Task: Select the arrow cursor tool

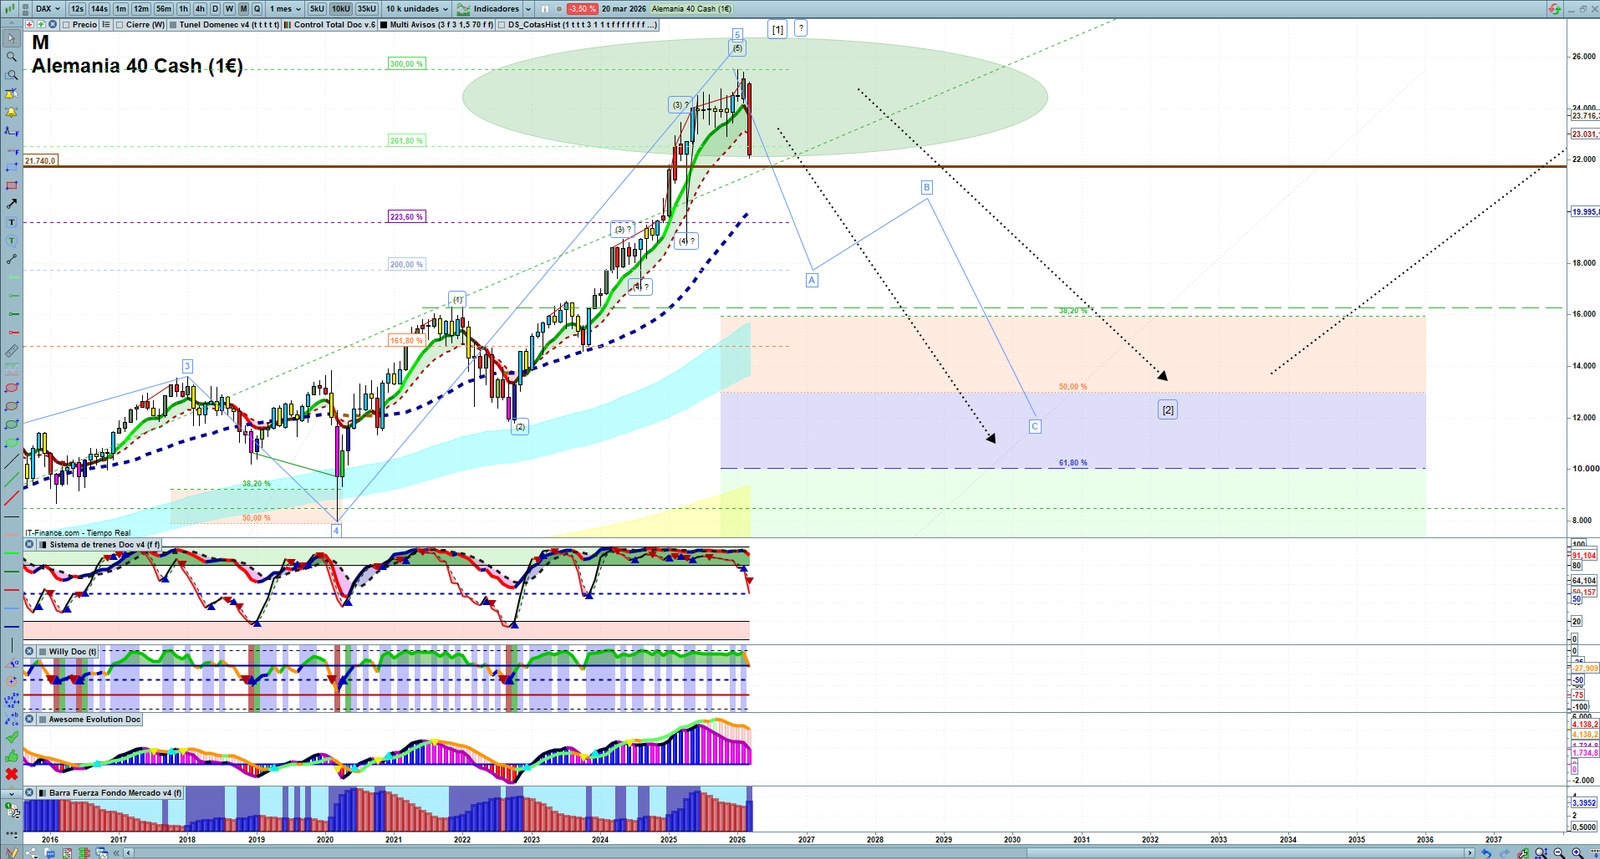Action: (11, 39)
